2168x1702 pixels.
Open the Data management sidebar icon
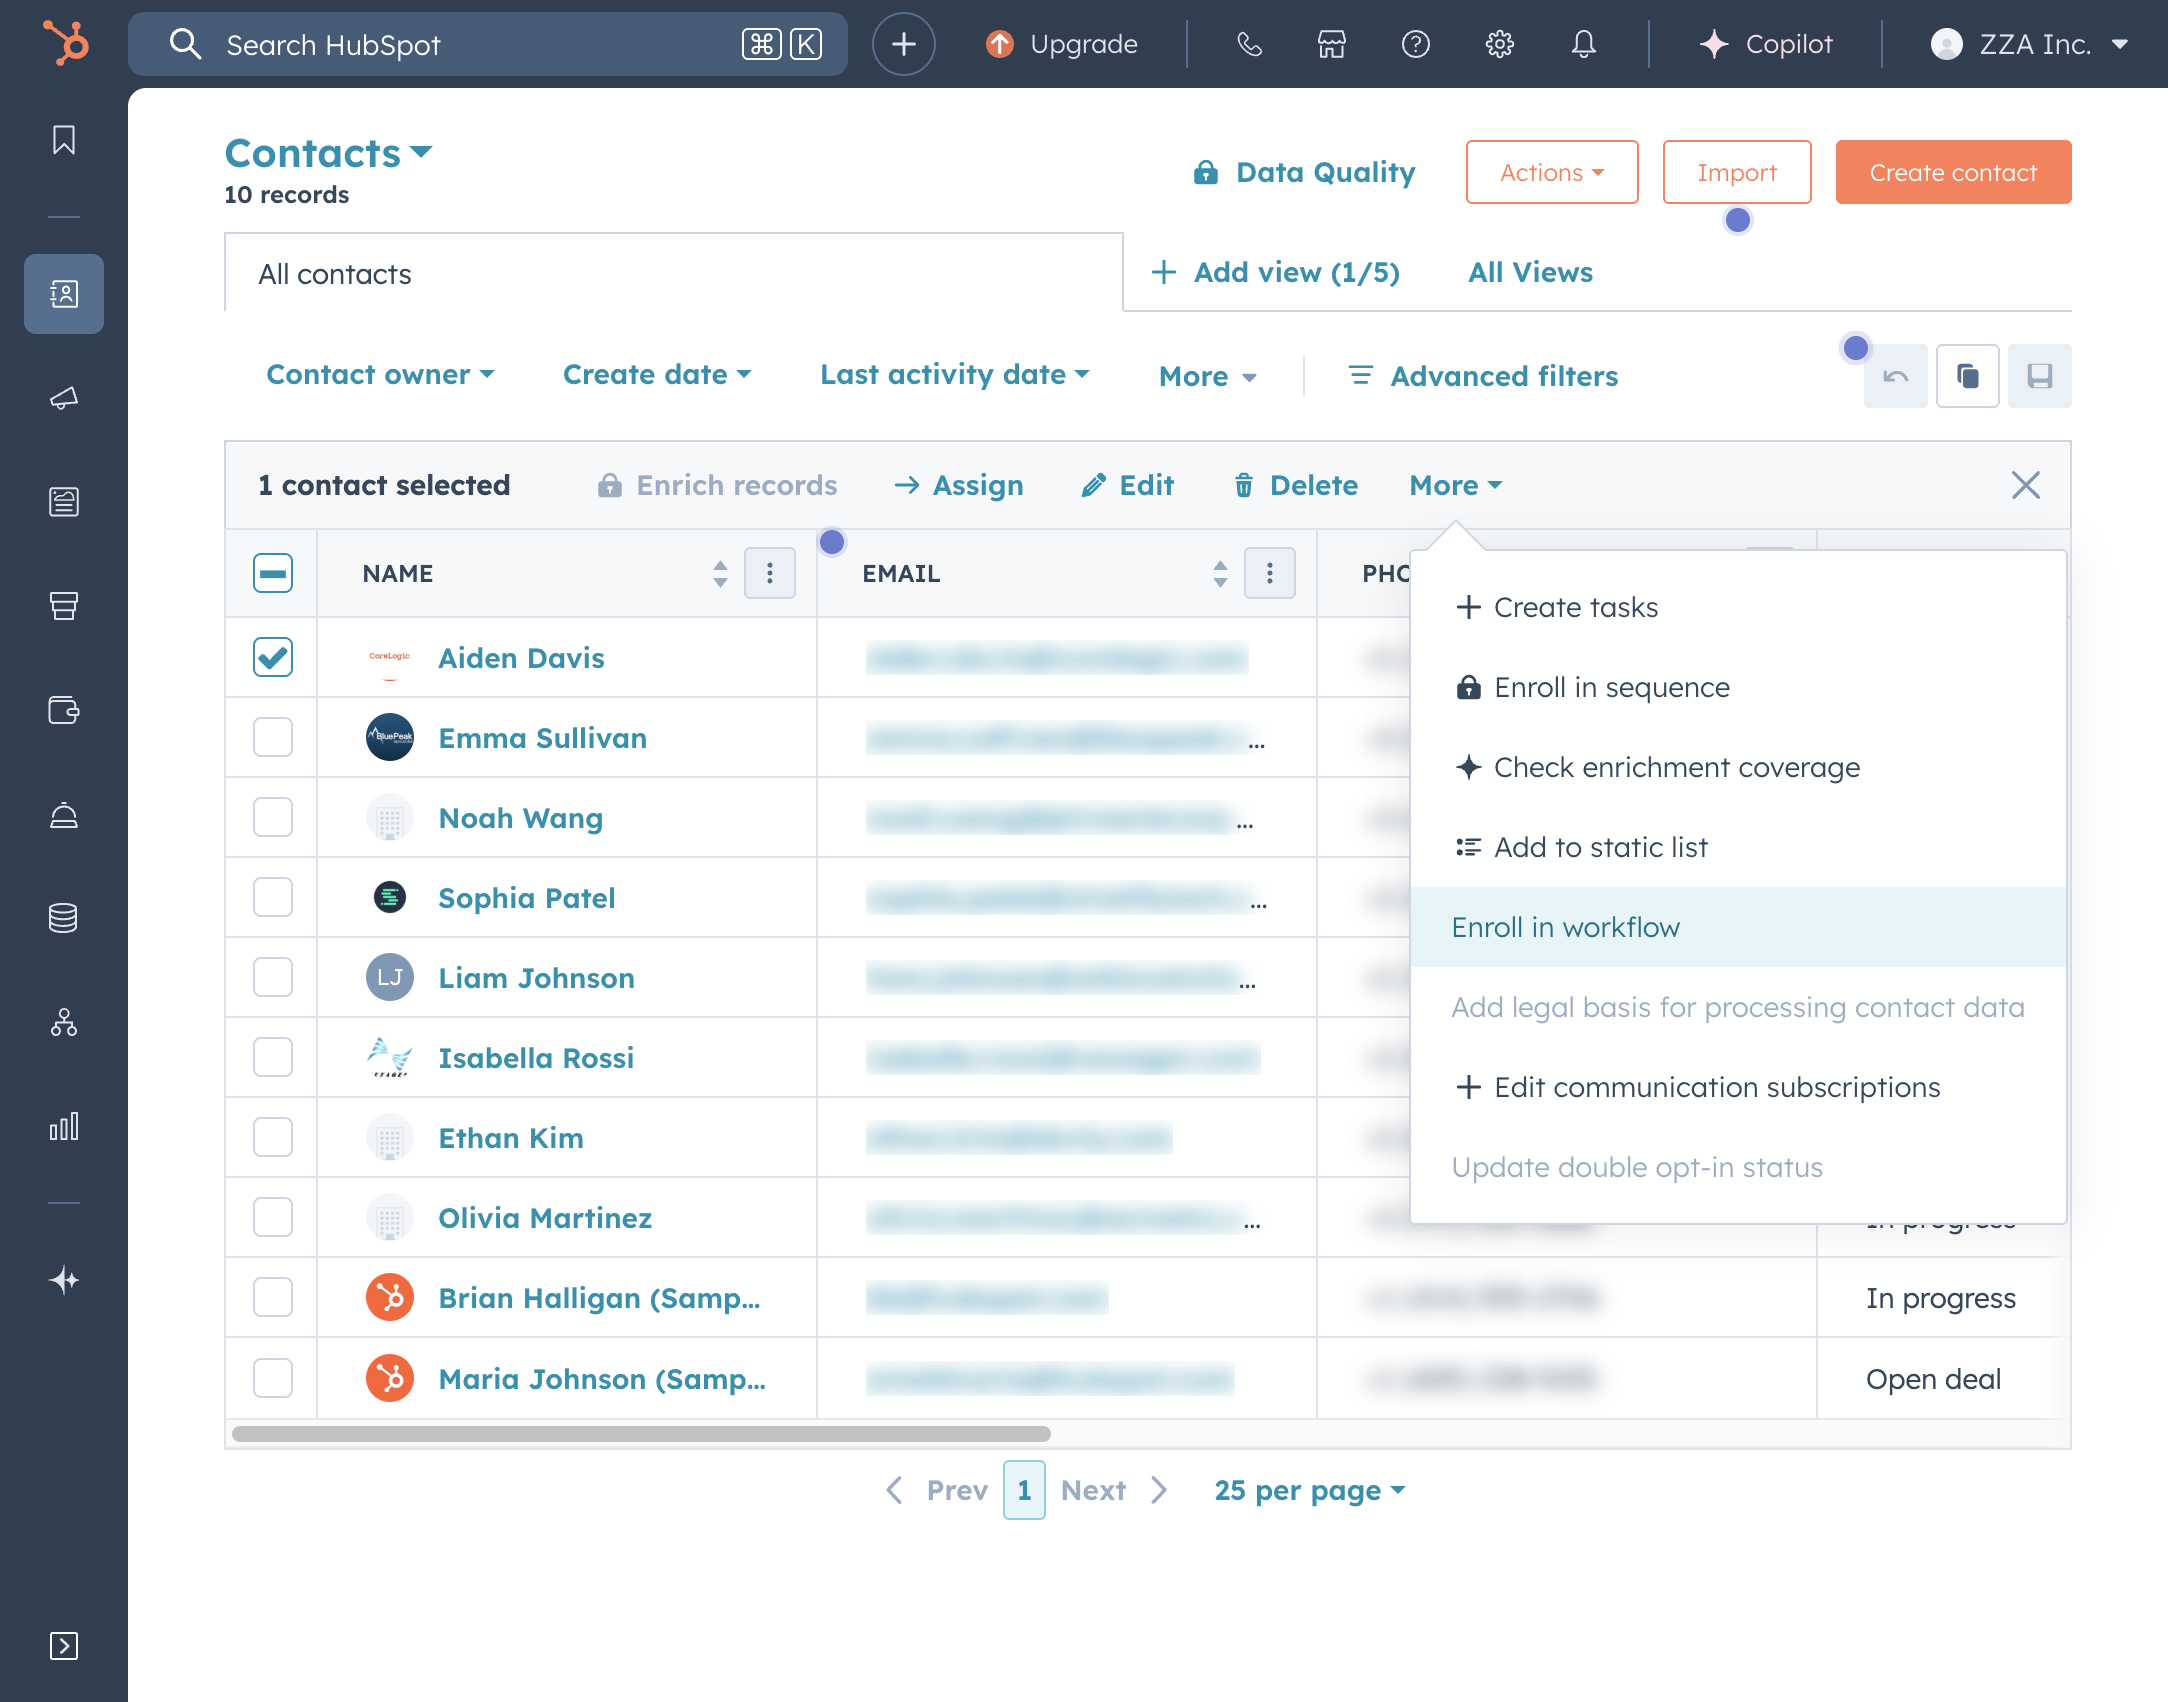coord(64,918)
